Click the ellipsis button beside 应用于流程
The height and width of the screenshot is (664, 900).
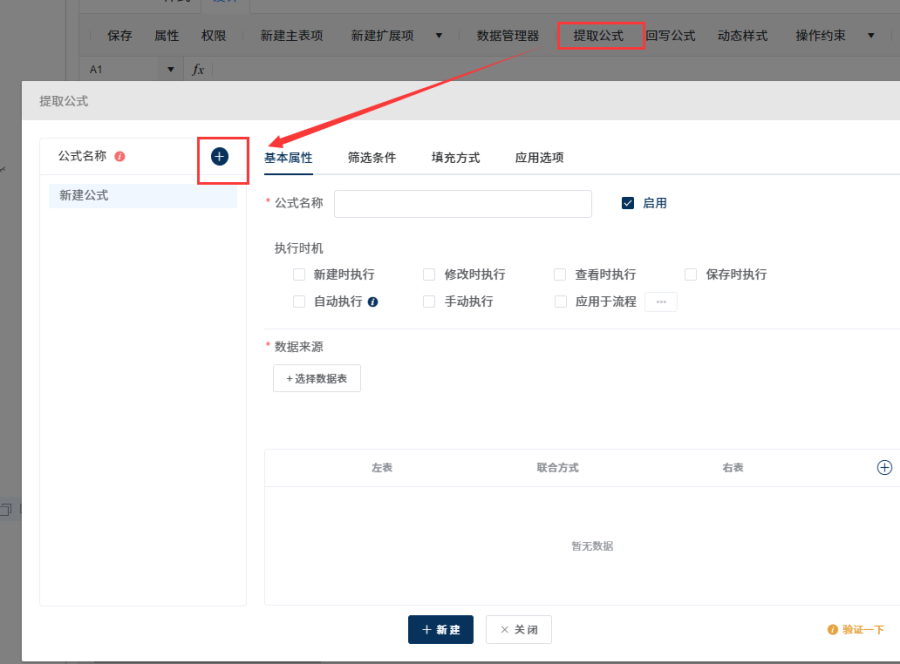click(x=661, y=302)
